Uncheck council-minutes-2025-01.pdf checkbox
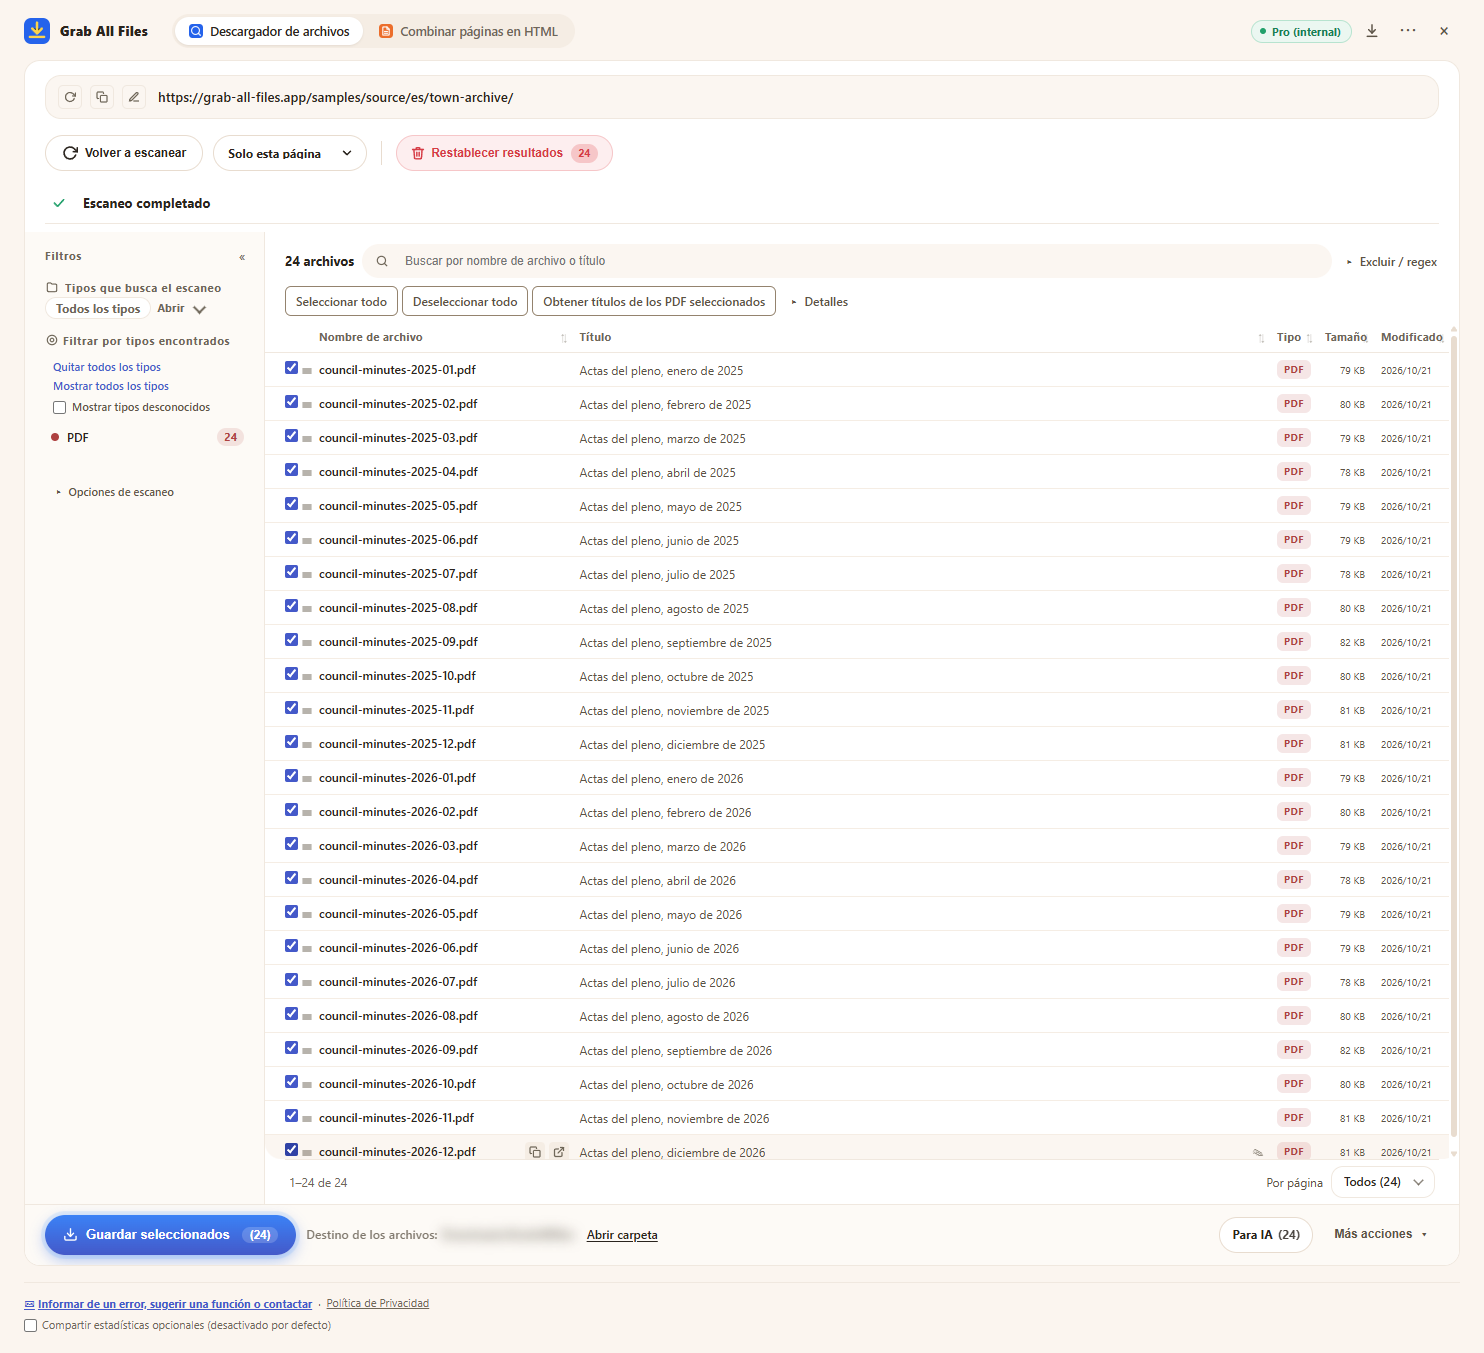 click(292, 368)
